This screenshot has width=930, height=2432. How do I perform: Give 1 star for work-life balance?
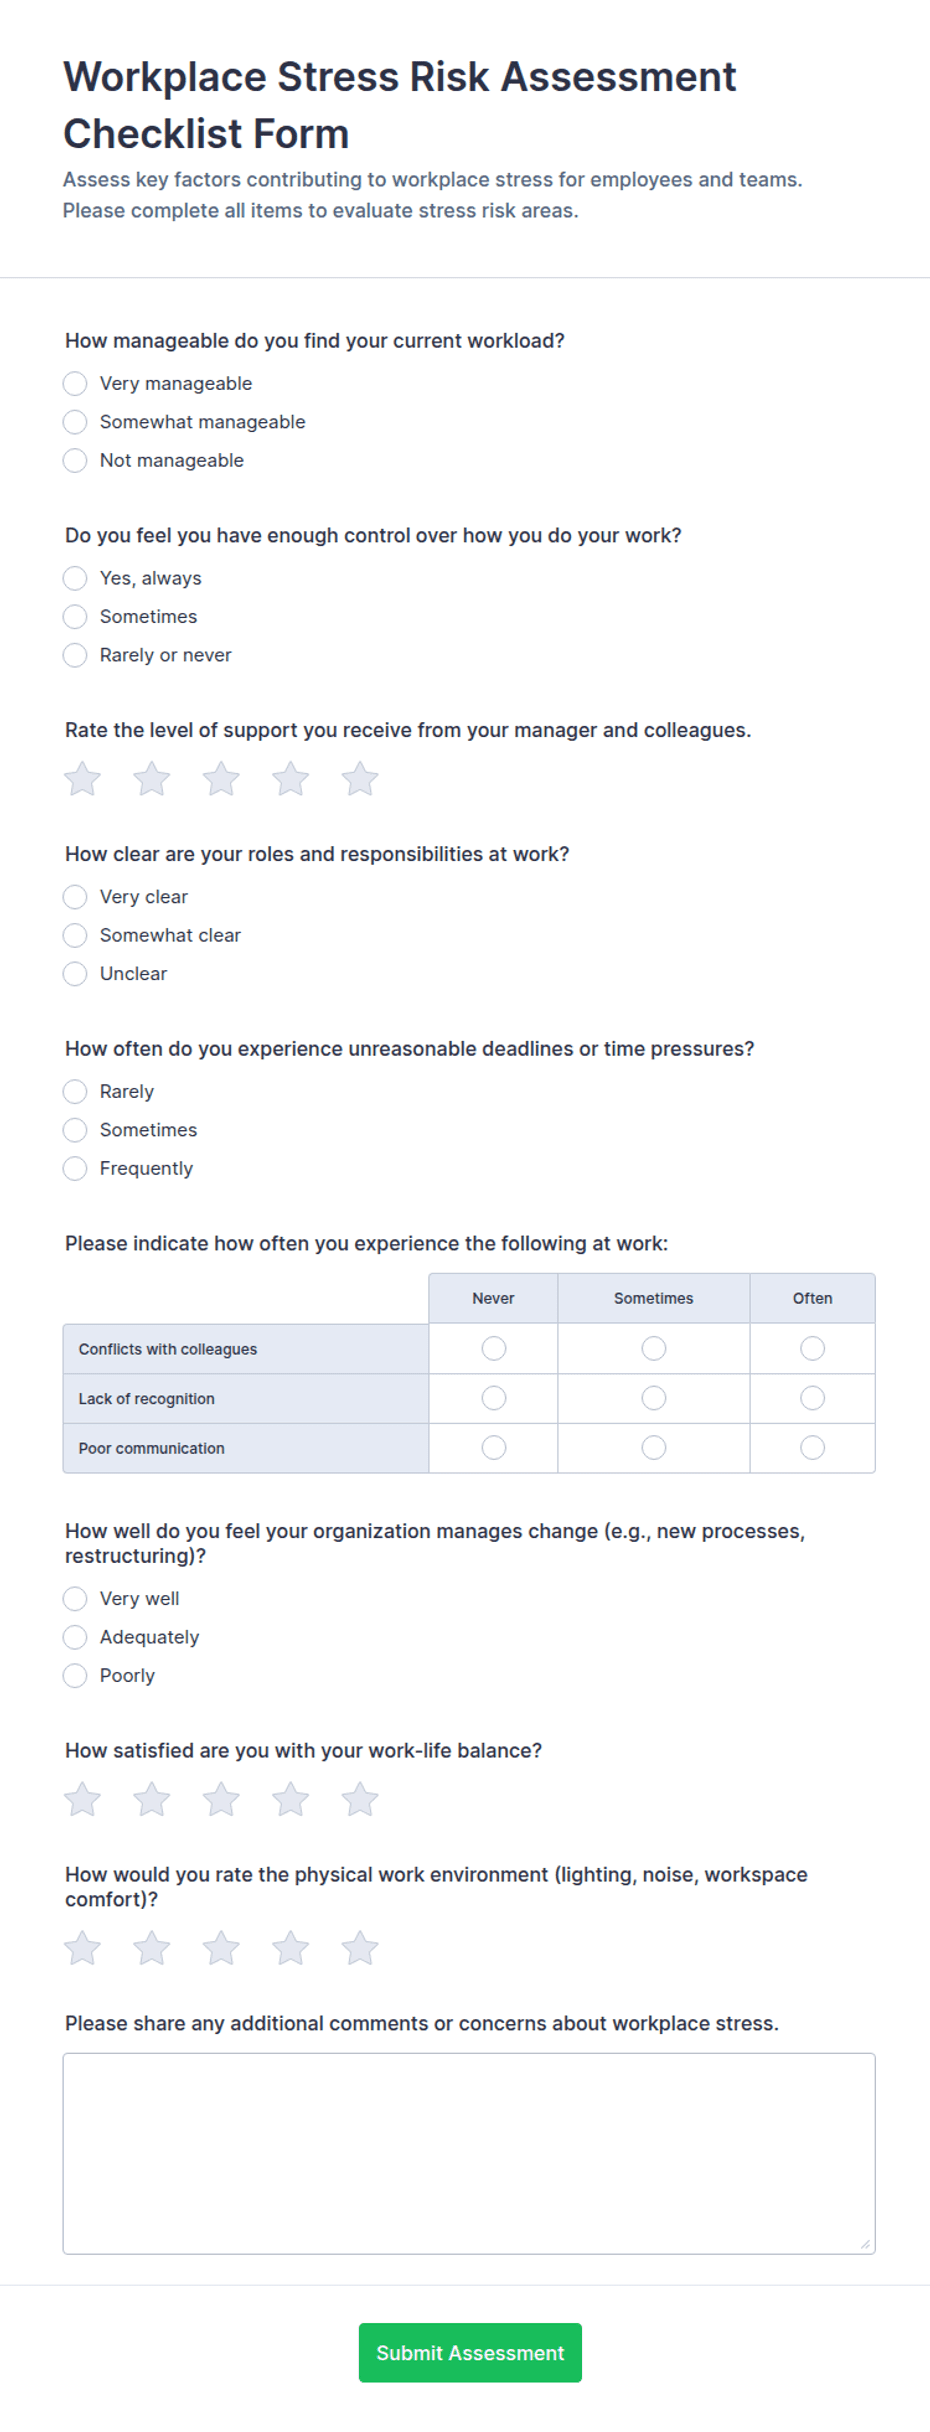point(83,1798)
